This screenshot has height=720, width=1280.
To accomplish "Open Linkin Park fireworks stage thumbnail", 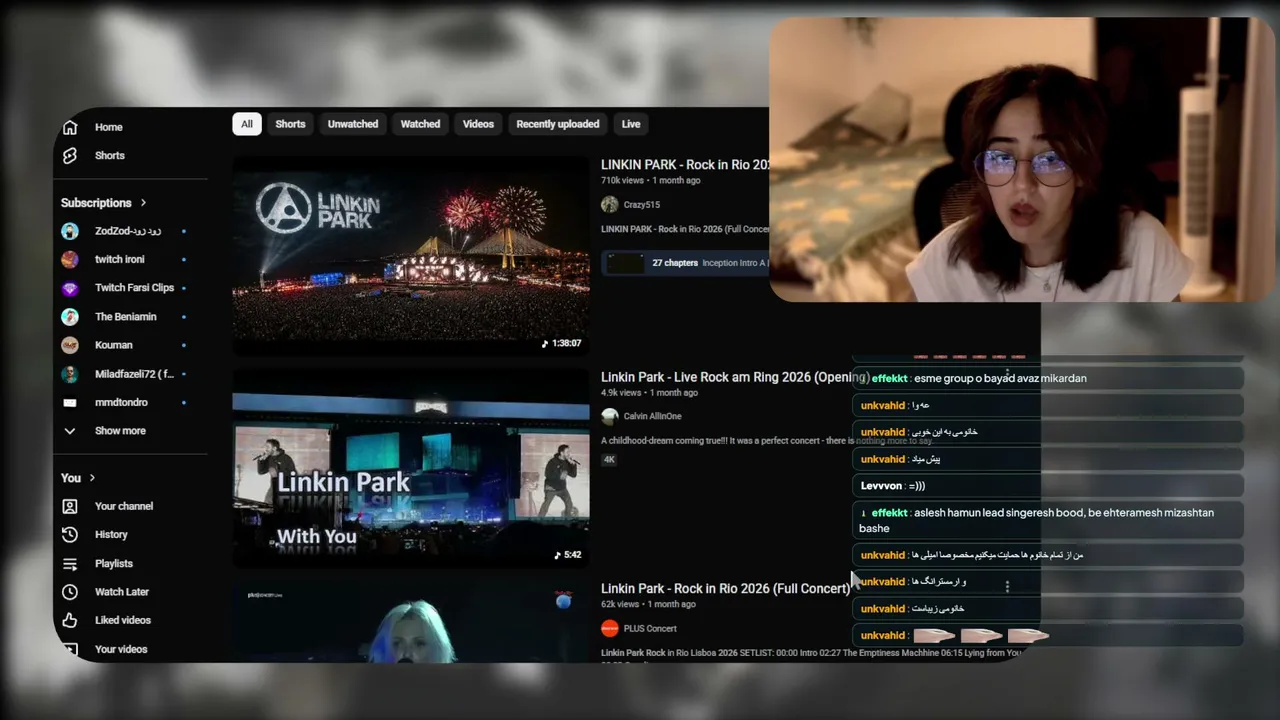I will click(411, 256).
